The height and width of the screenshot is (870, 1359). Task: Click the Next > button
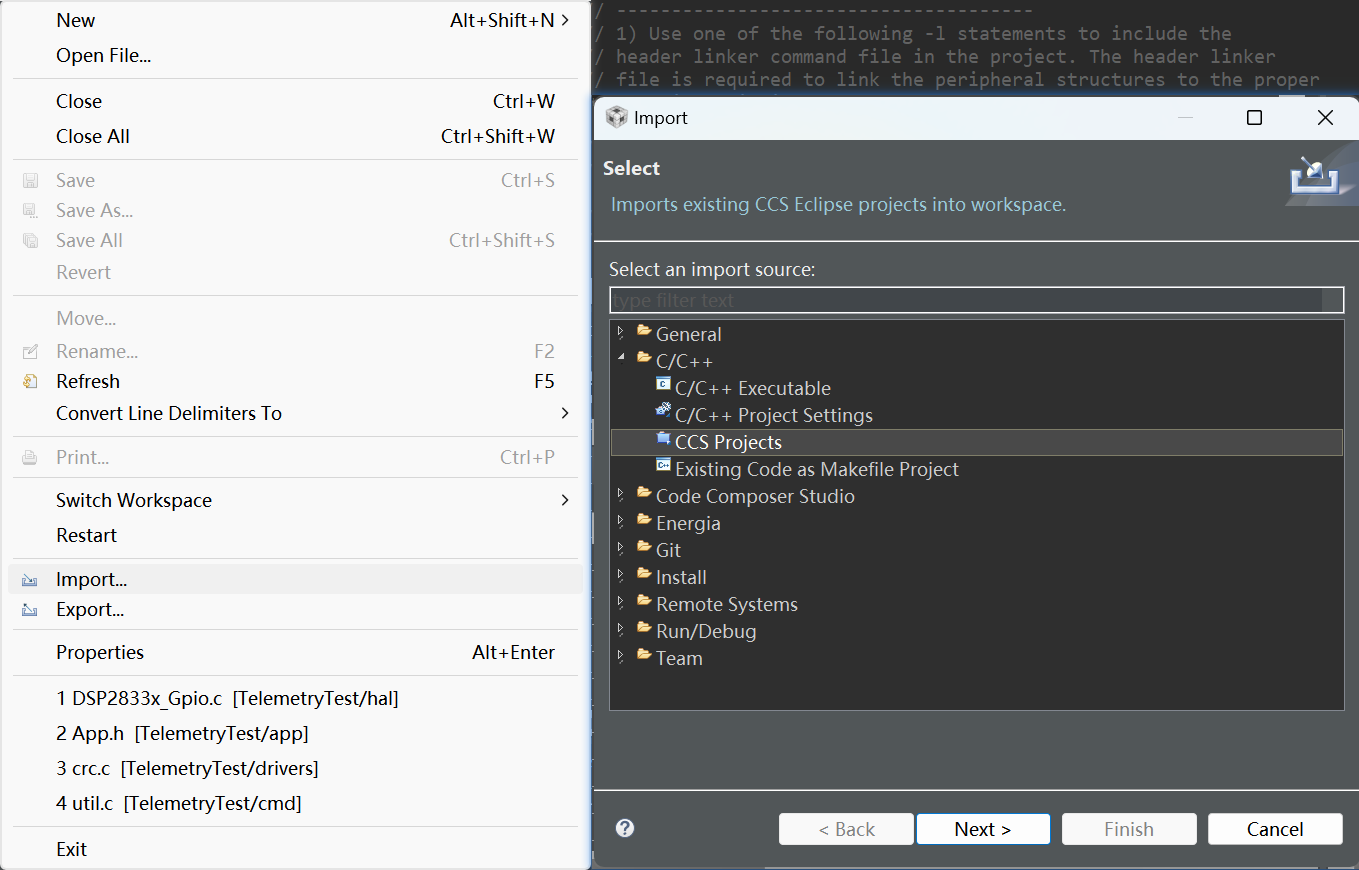tap(983, 829)
